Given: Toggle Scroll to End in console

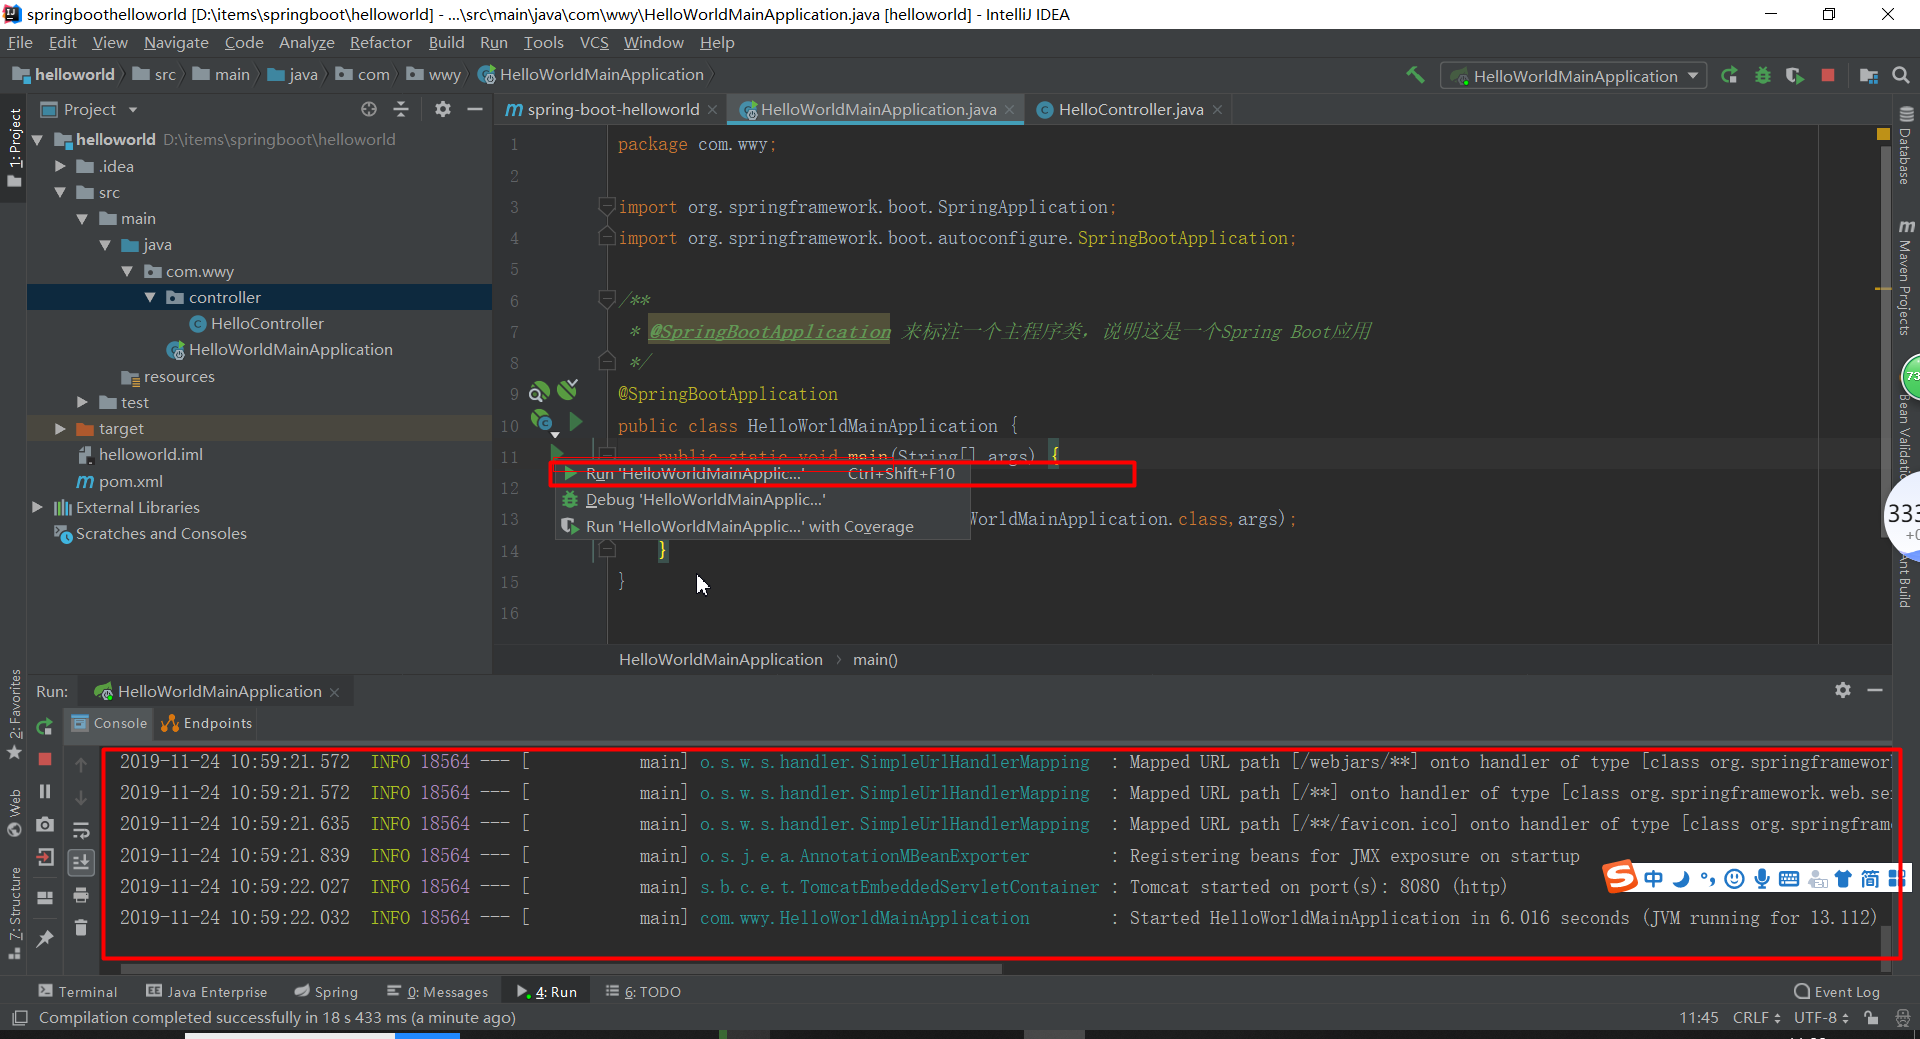Looking at the screenshot, I should coord(81,862).
